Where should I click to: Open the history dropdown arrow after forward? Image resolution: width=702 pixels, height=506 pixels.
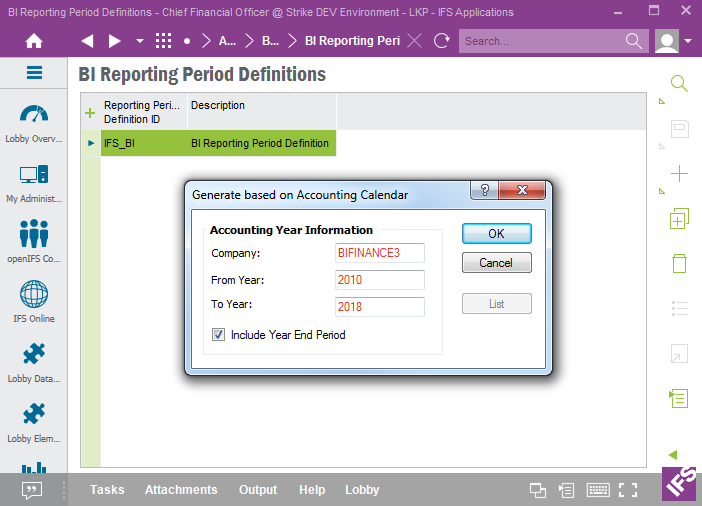pyautogui.click(x=139, y=41)
